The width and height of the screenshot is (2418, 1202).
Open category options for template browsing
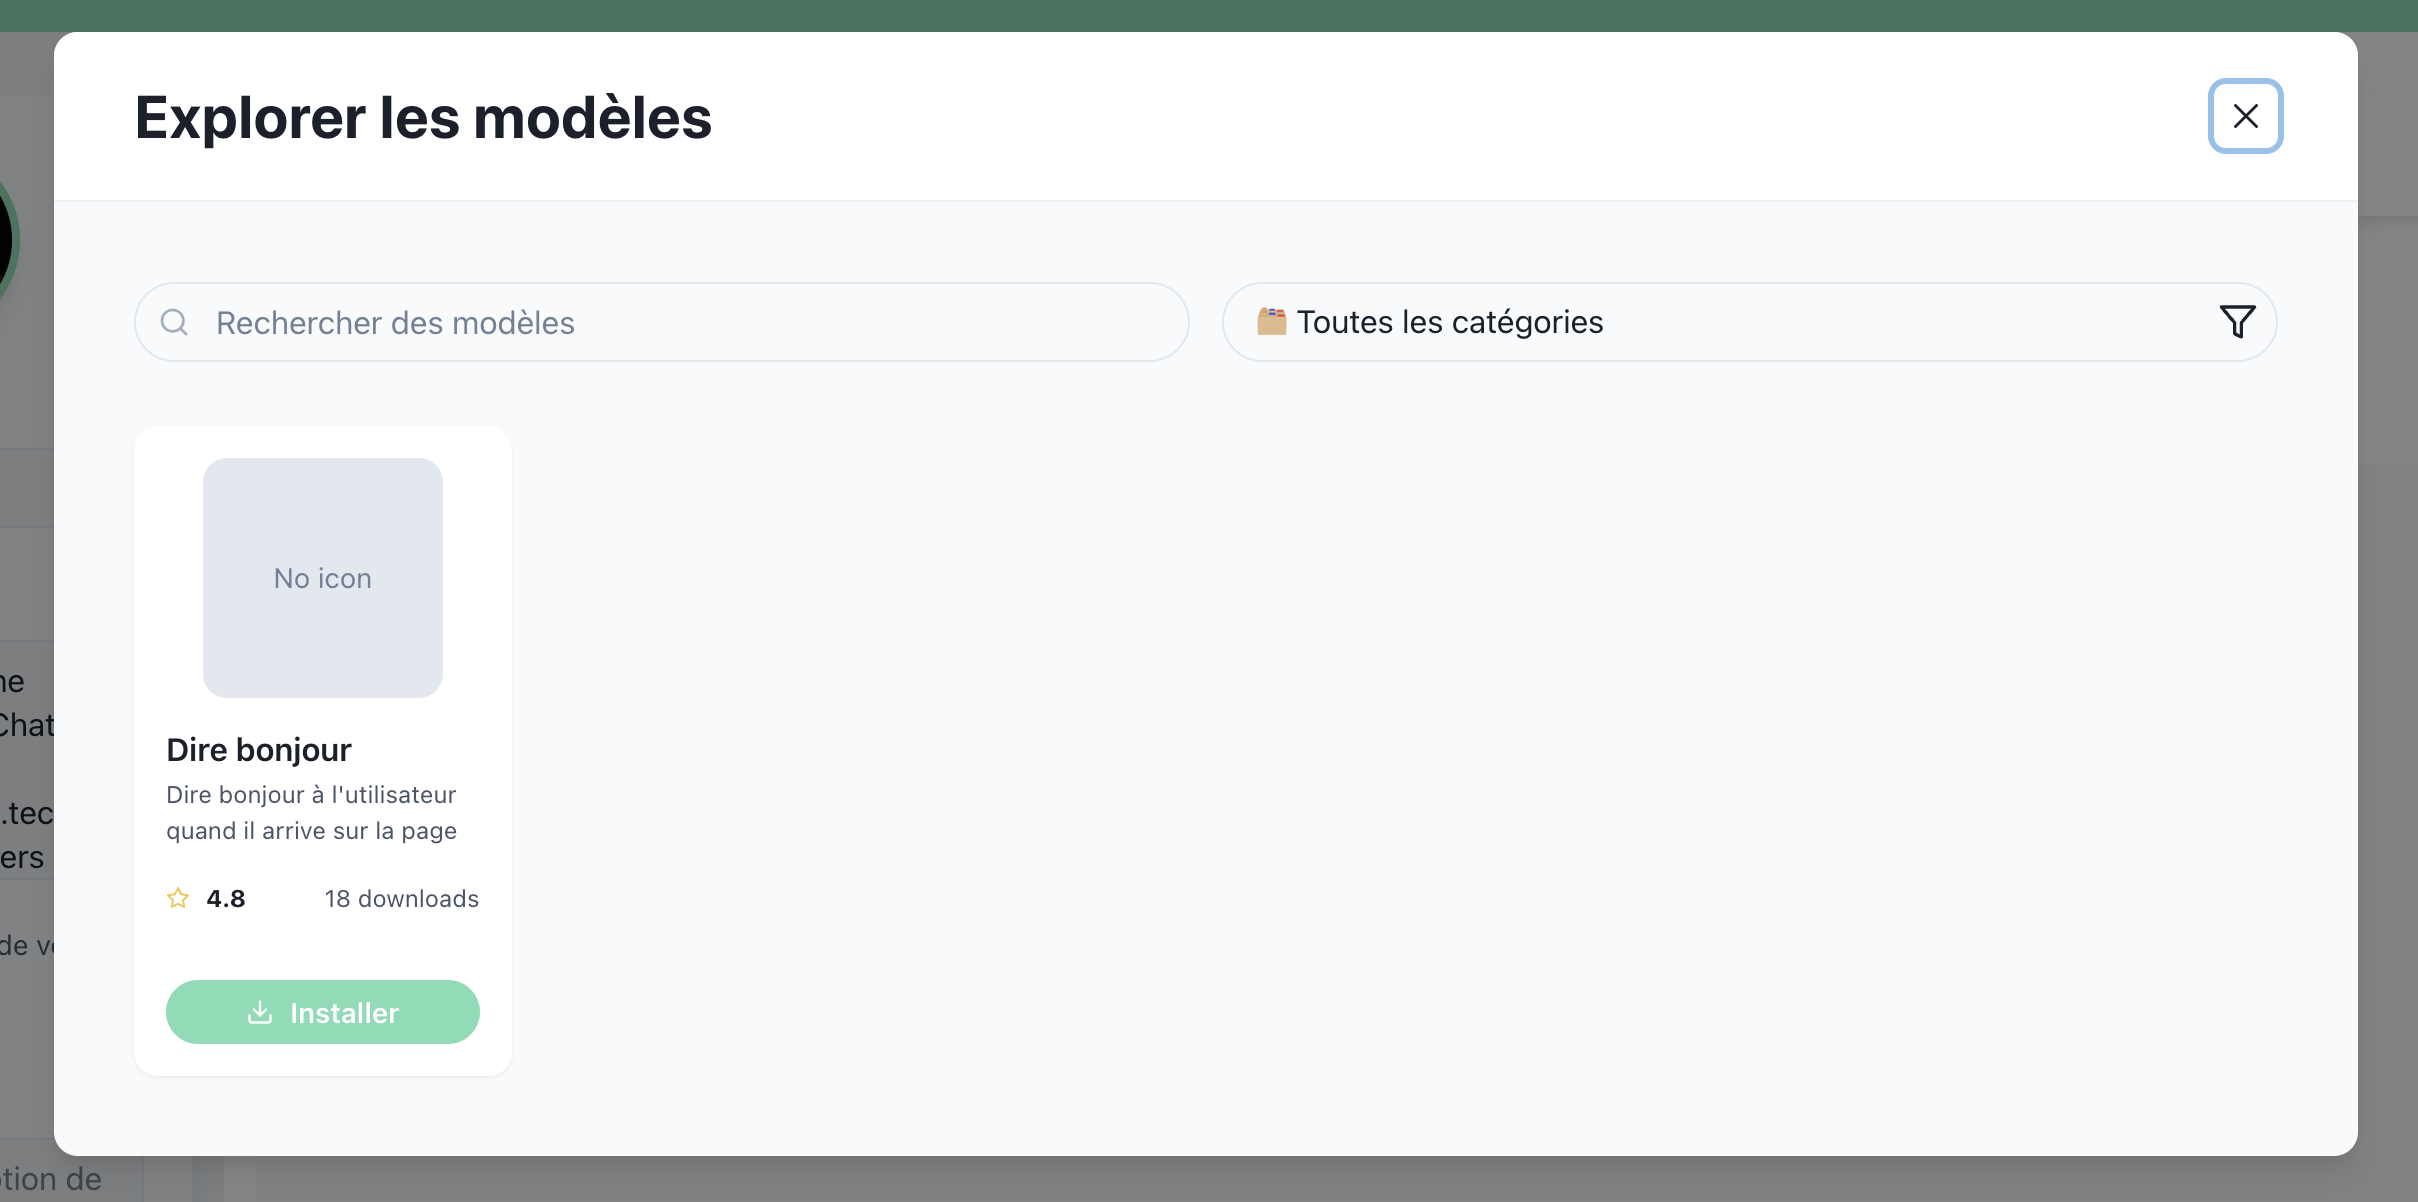(x=1750, y=321)
